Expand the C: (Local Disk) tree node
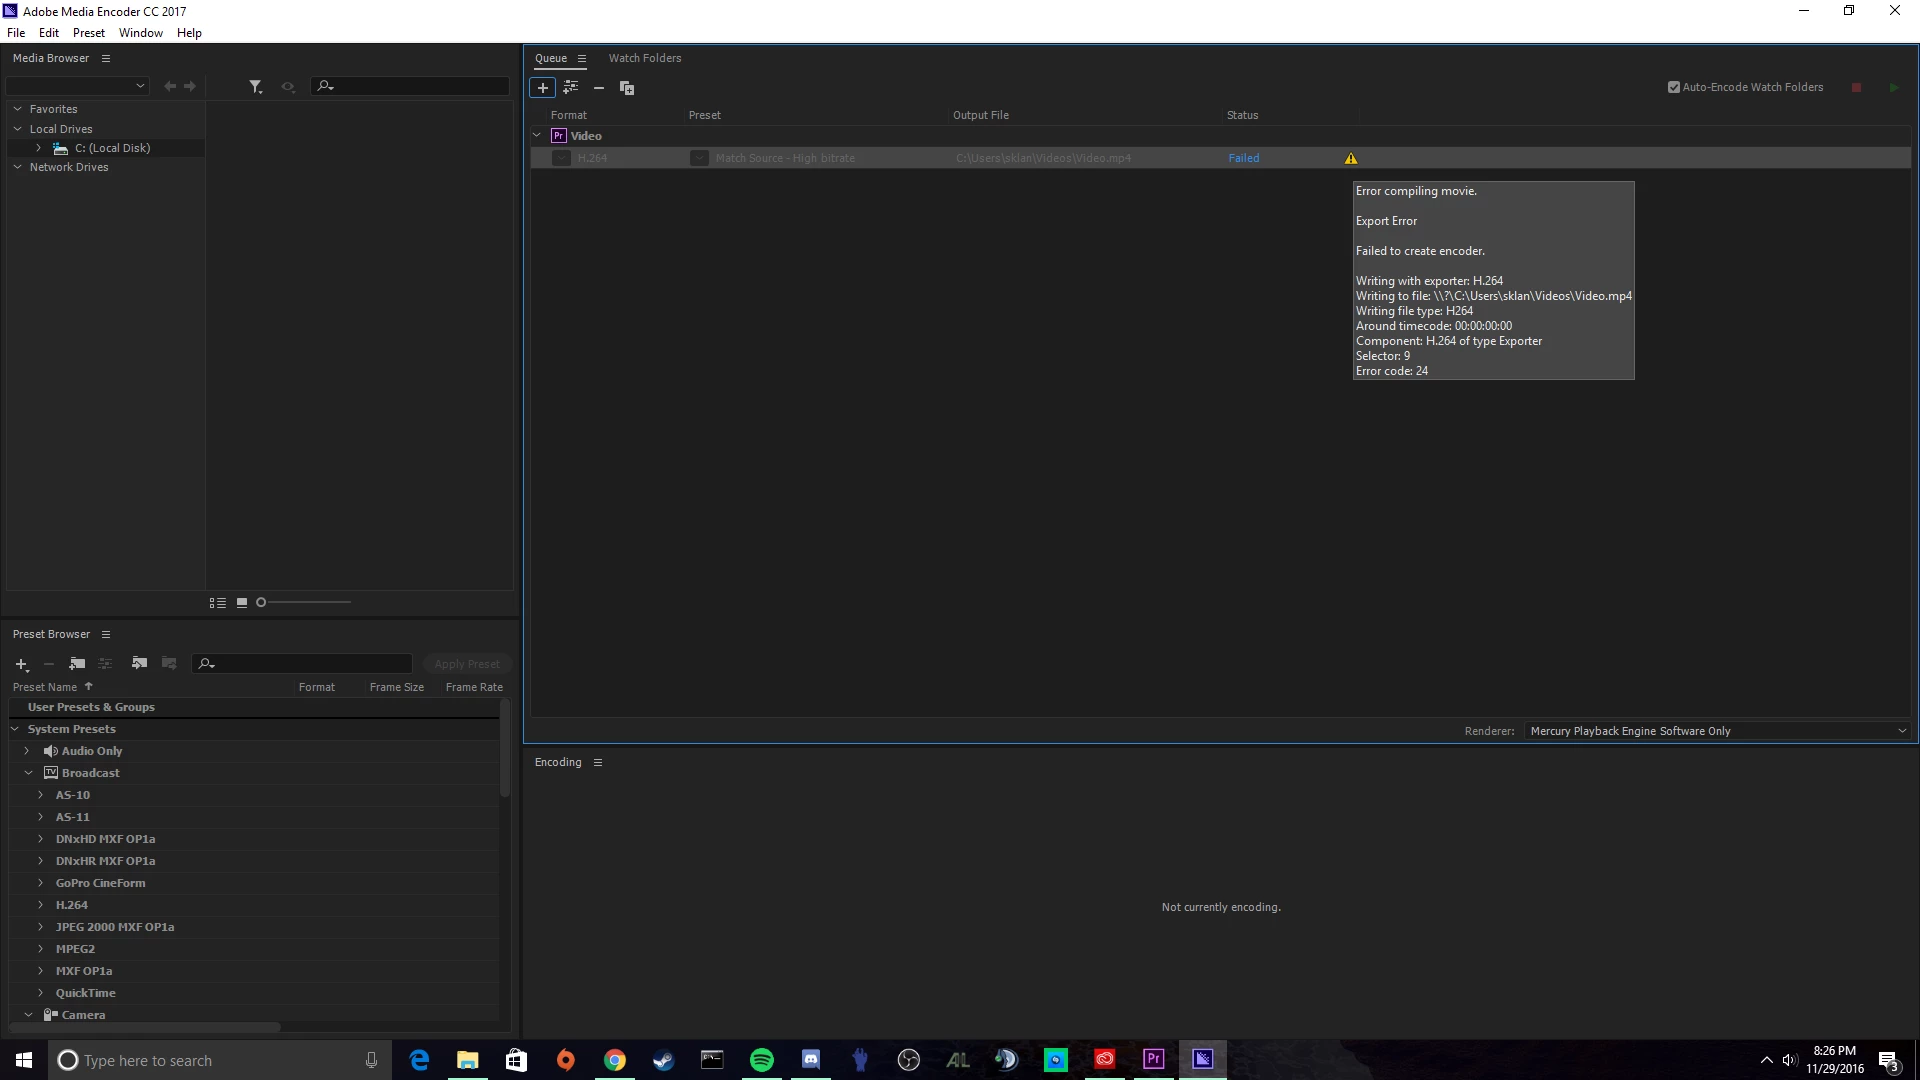This screenshot has width=1920, height=1080. pyautogui.click(x=38, y=148)
